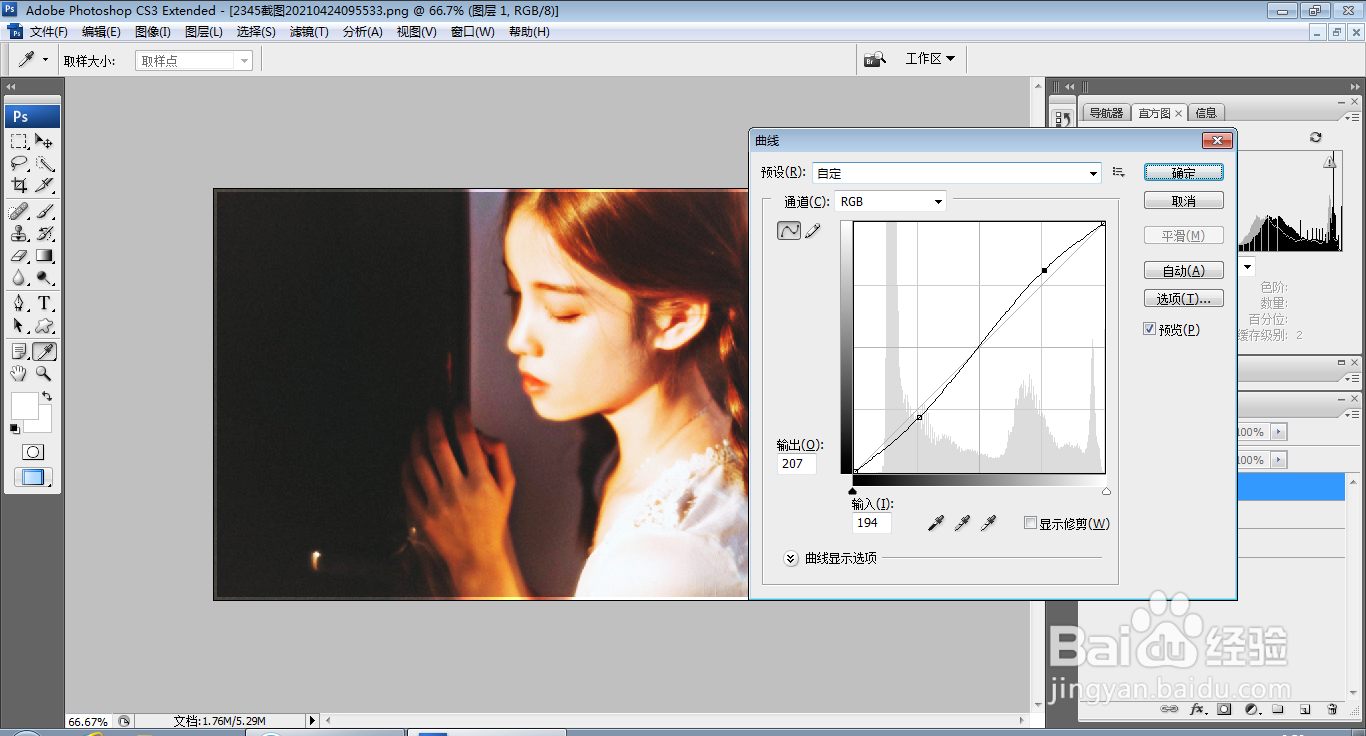Select the Healing Brush tool
Viewport: 1366px width, 736px height.
19,211
